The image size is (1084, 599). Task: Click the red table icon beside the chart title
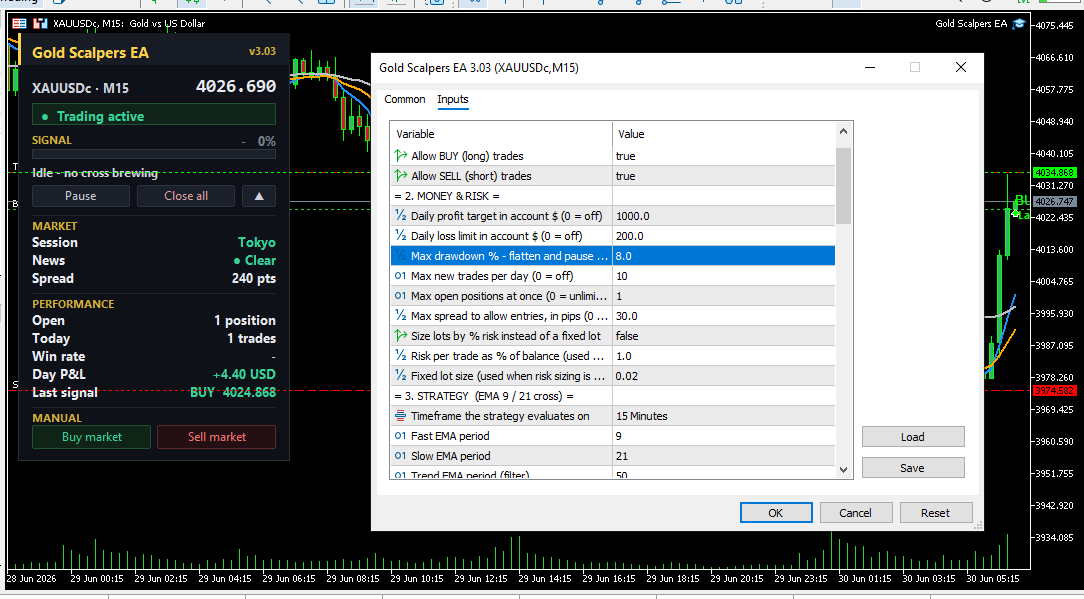point(19,24)
